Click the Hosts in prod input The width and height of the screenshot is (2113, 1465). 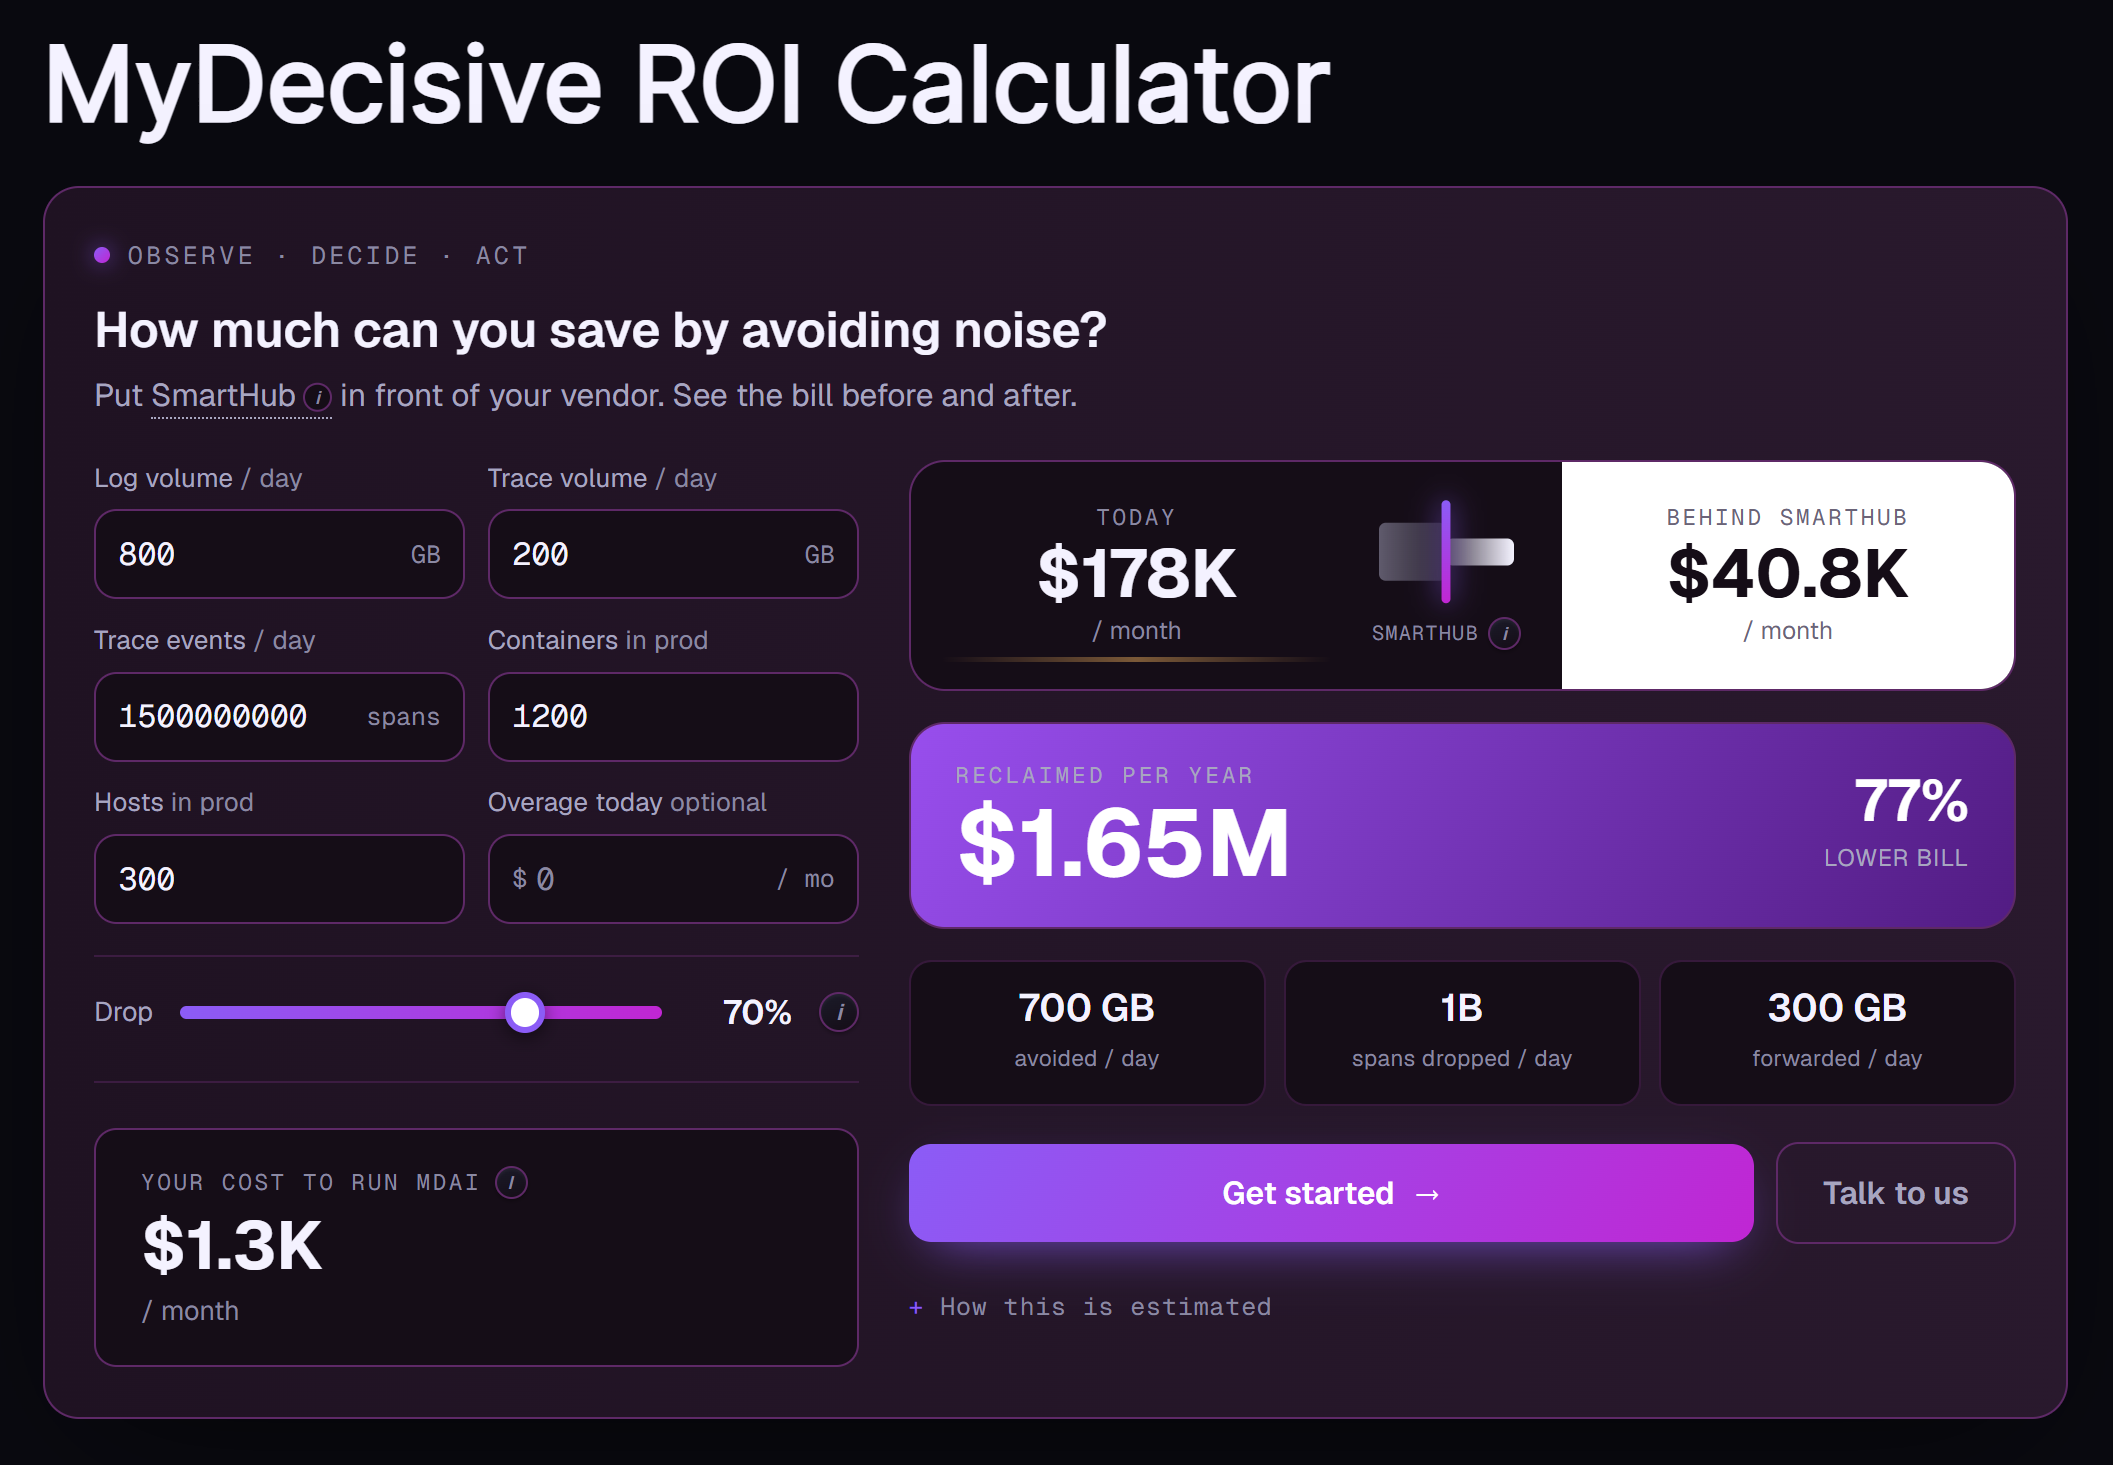point(279,879)
